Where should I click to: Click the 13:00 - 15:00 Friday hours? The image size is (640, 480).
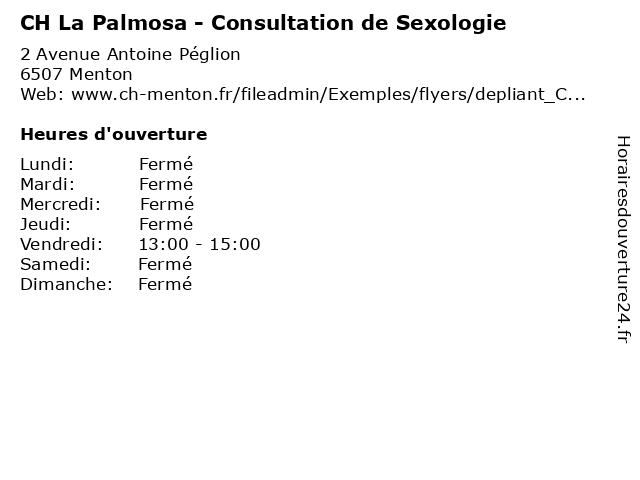pyautogui.click(x=200, y=244)
